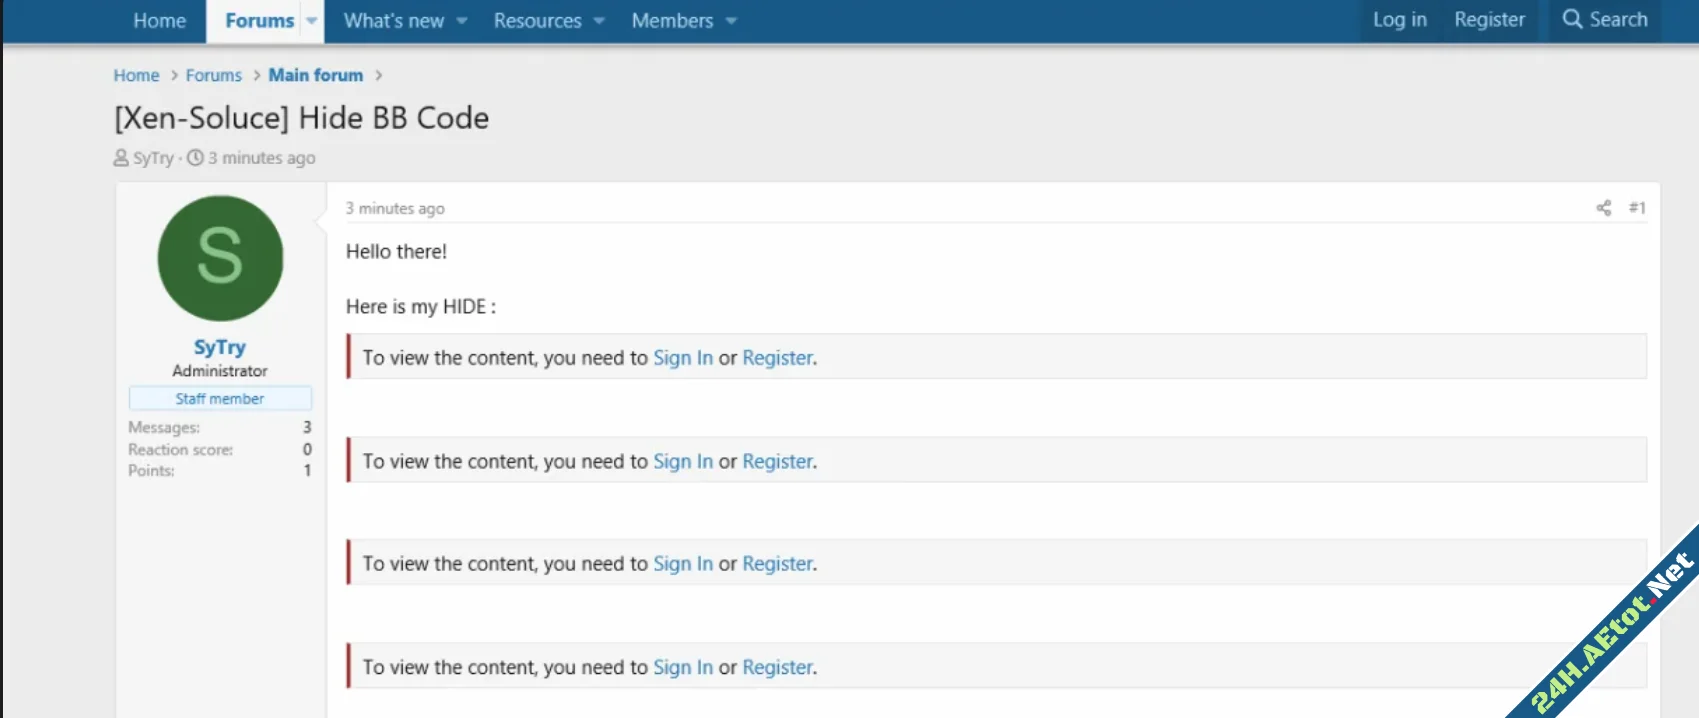Open the Members dropdown arrow

[x=731, y=21]
